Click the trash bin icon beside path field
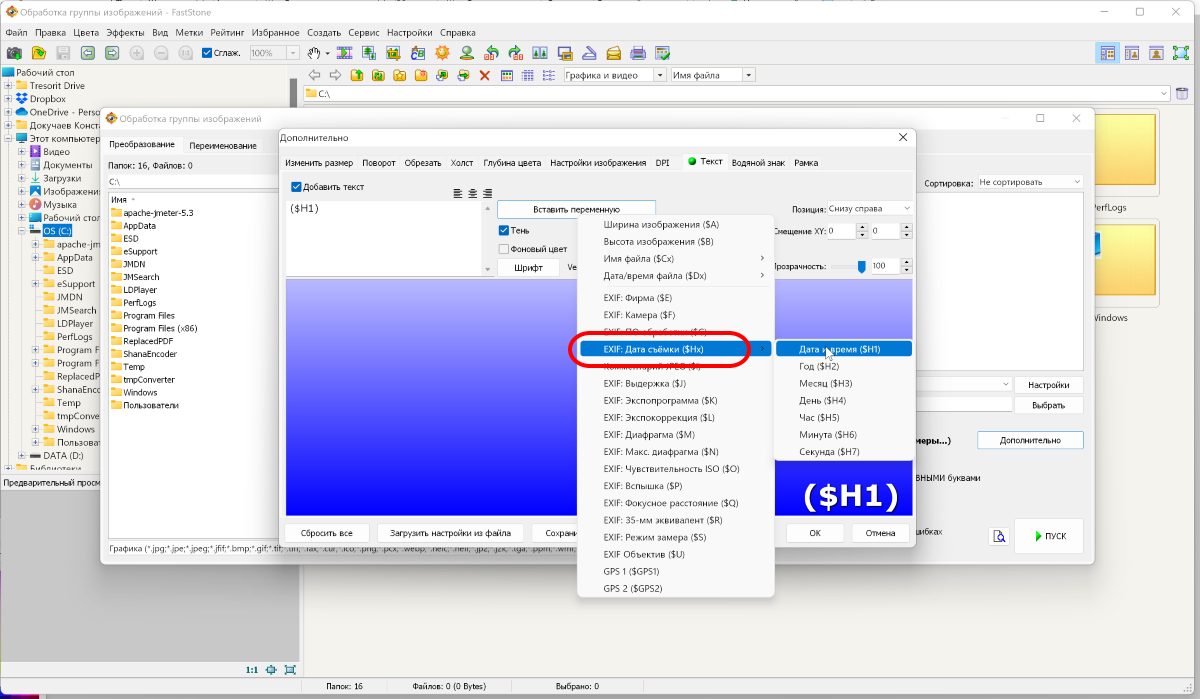 click(x=1182, y=93)
